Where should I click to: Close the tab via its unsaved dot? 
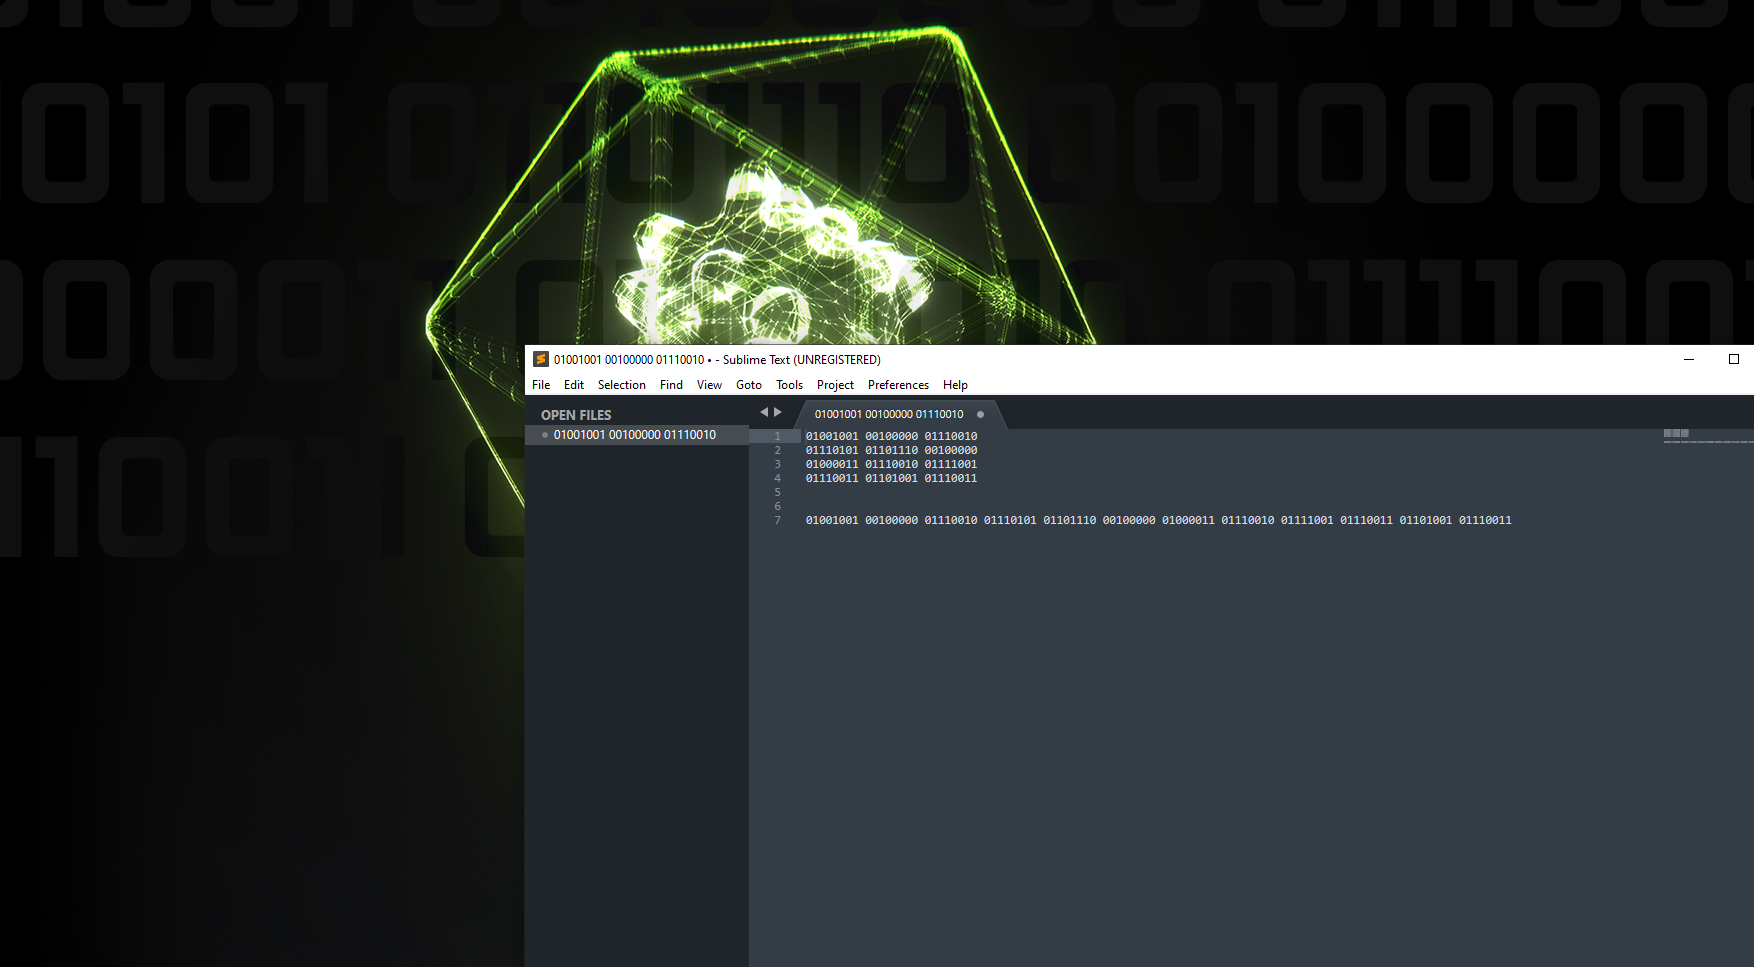tap(980, 414)
